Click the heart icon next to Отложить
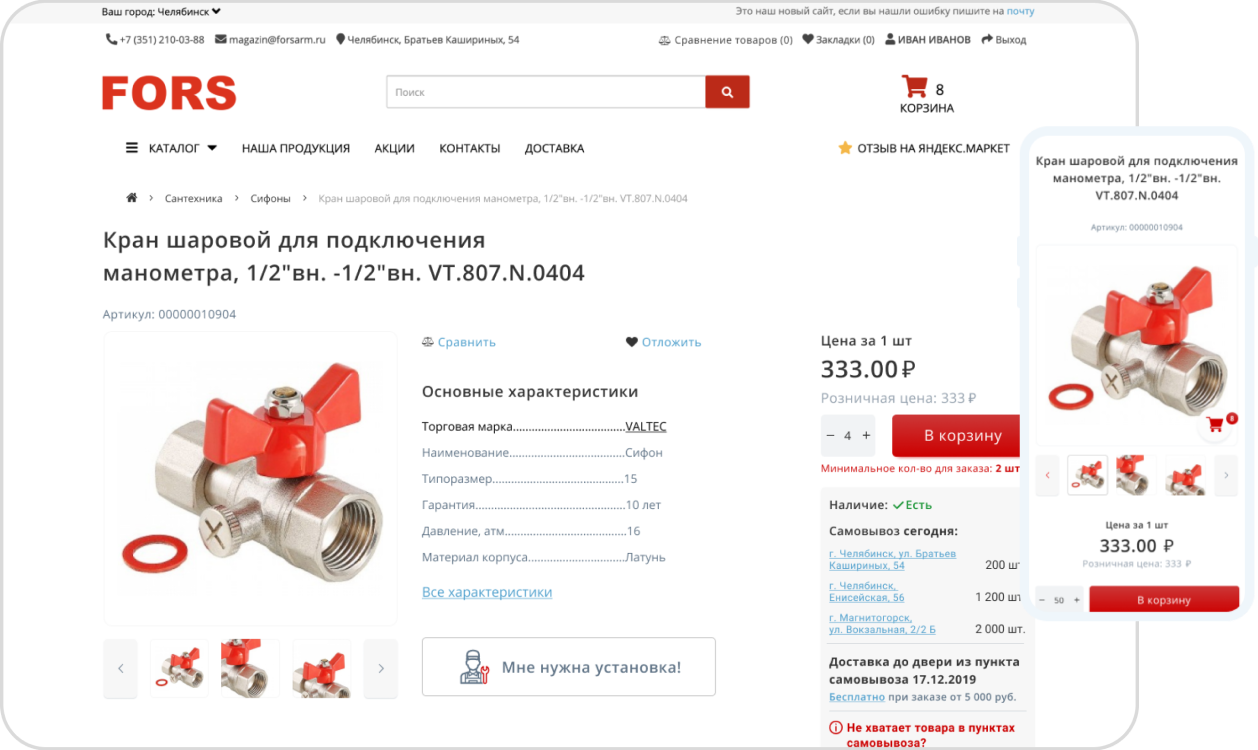The width and height of the screenshot is (1258, 750). click(632, 342)
